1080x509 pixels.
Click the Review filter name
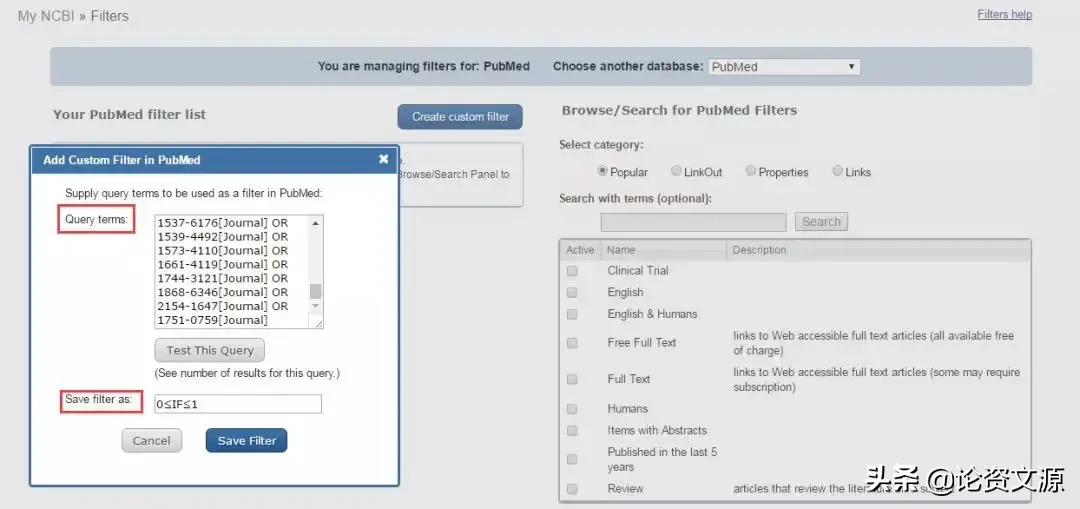pos(625,488)
